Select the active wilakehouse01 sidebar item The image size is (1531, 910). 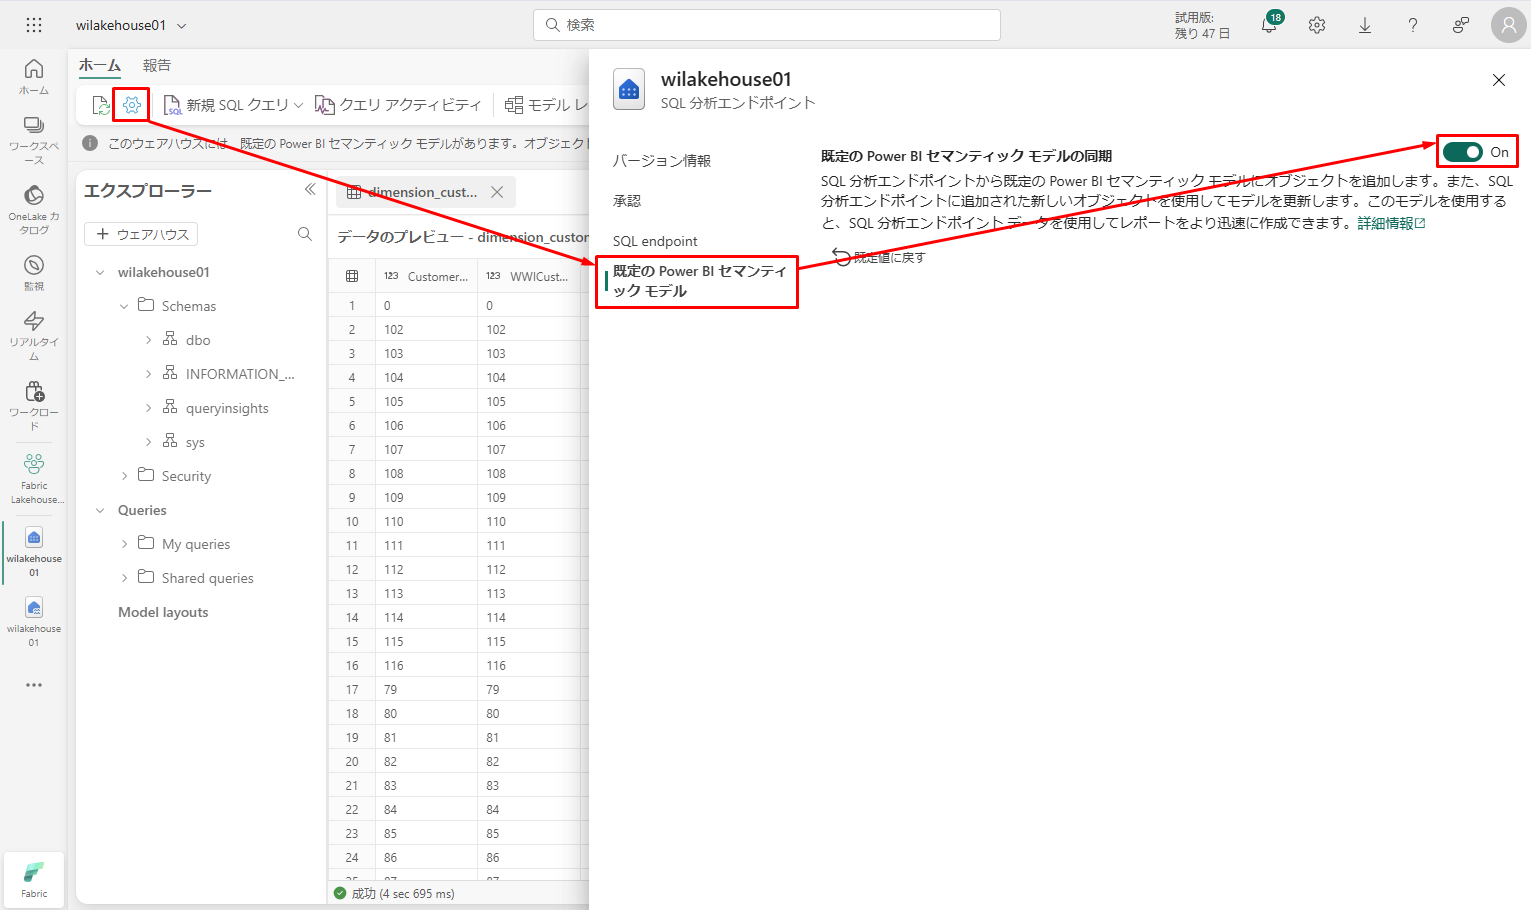[x=34, y=551]
